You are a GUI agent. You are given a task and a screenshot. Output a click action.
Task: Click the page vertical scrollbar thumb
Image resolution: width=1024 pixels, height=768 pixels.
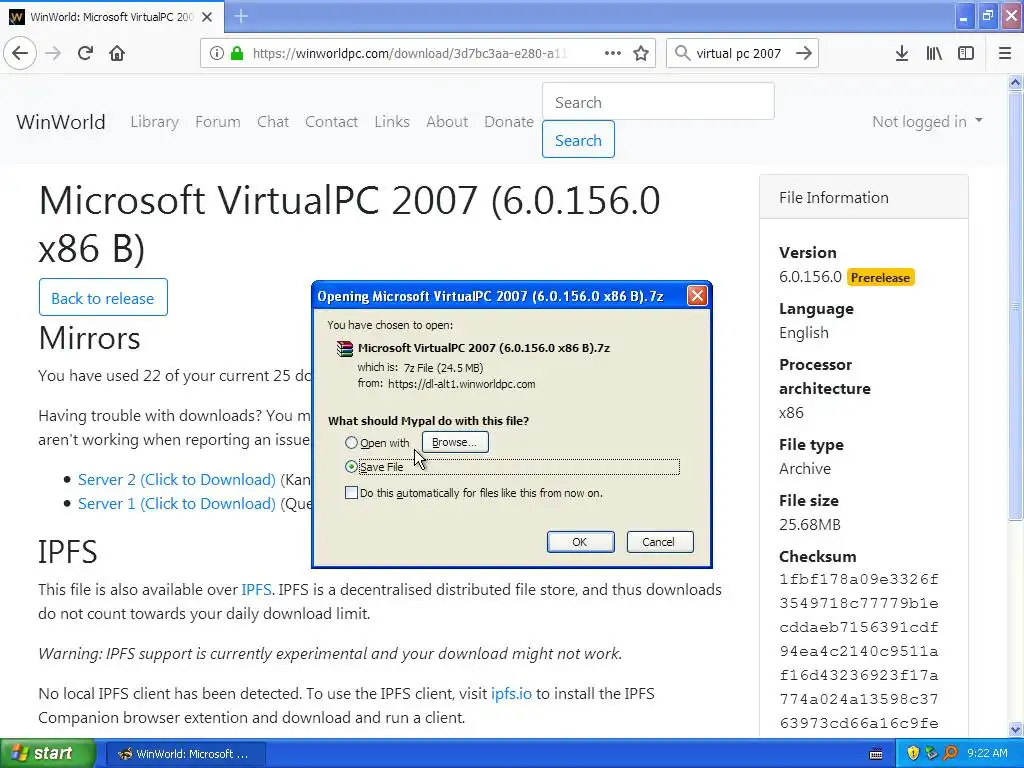(x=1016, y=306)
